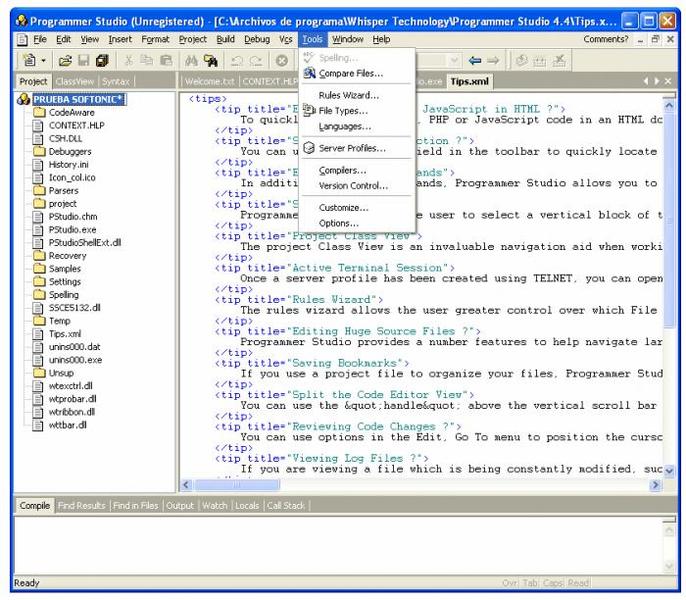Switch to the Output tab

pos(180,505)
